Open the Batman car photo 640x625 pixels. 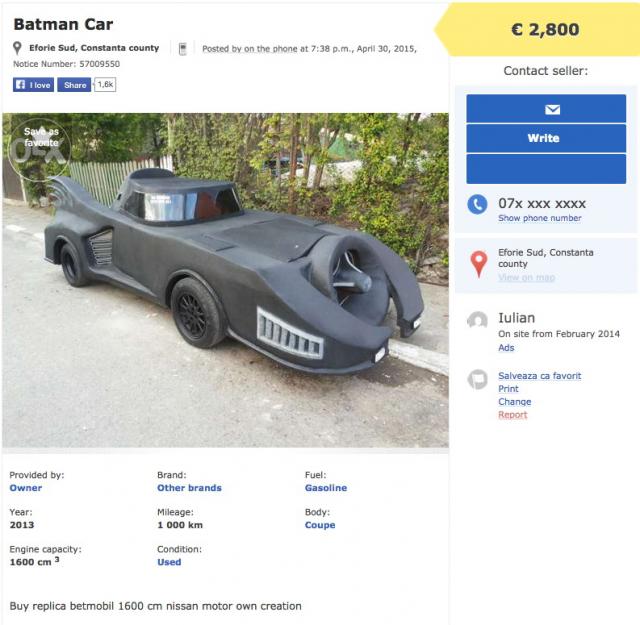click(225, 280)
